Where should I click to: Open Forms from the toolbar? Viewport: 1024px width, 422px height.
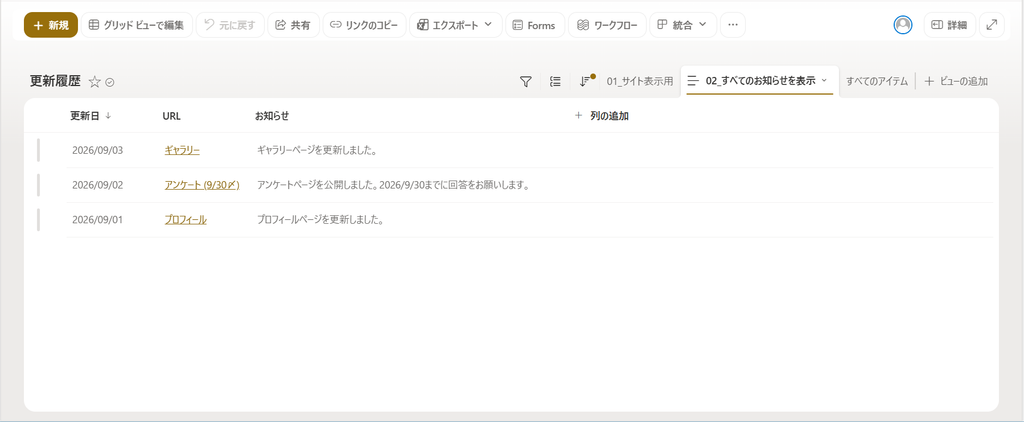535,25
